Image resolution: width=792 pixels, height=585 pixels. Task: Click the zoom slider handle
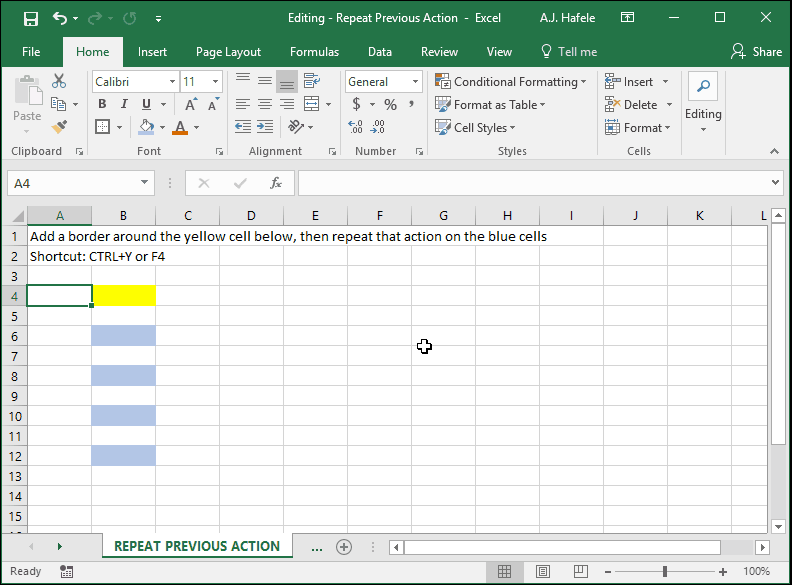[x=665, y=572]
